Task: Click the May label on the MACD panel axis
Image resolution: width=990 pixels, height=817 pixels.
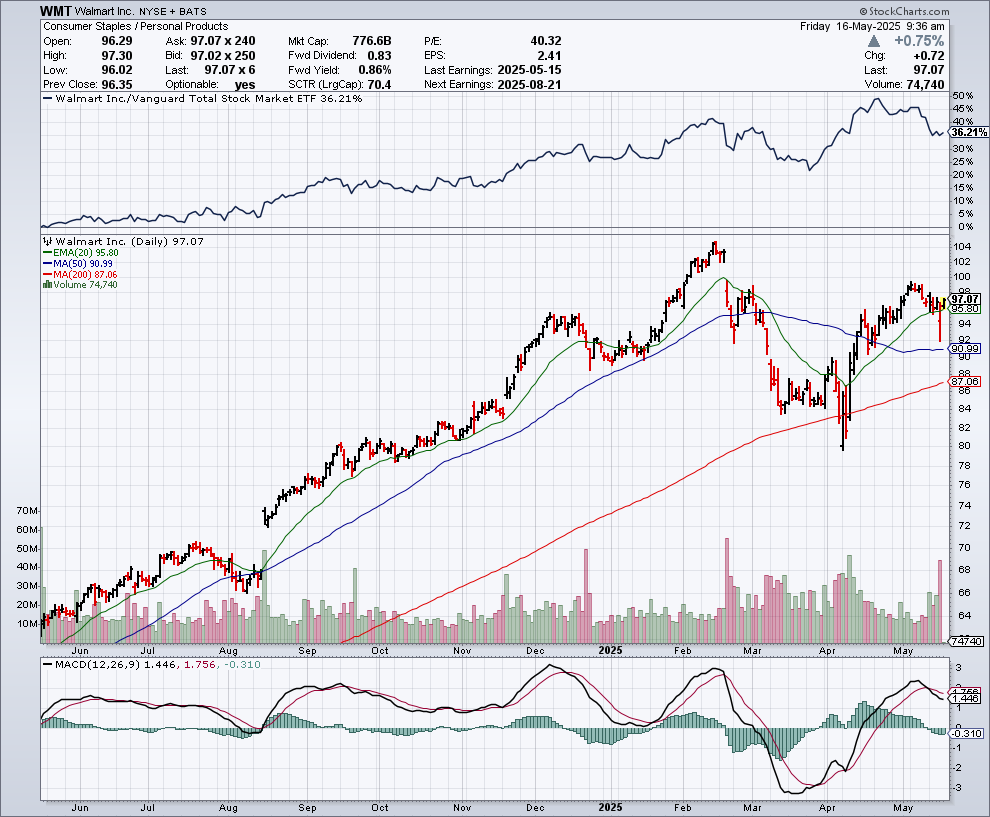Action: [904, 808]
